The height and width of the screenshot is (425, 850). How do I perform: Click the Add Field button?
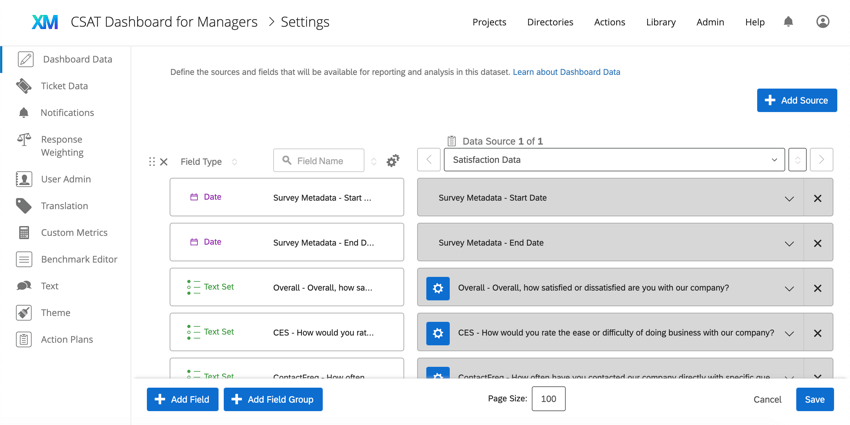tap(182, 400)
